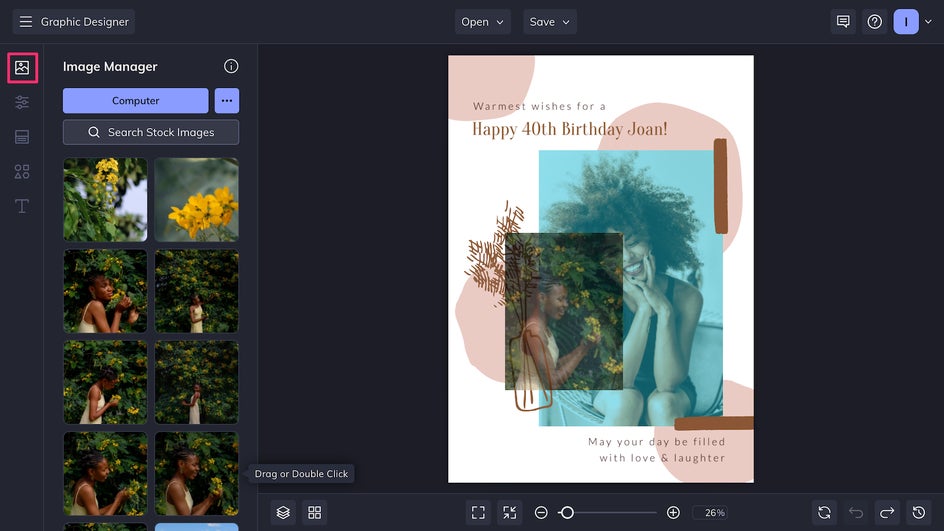Open the Image Manager sidebar icon

tap(22, 67)
